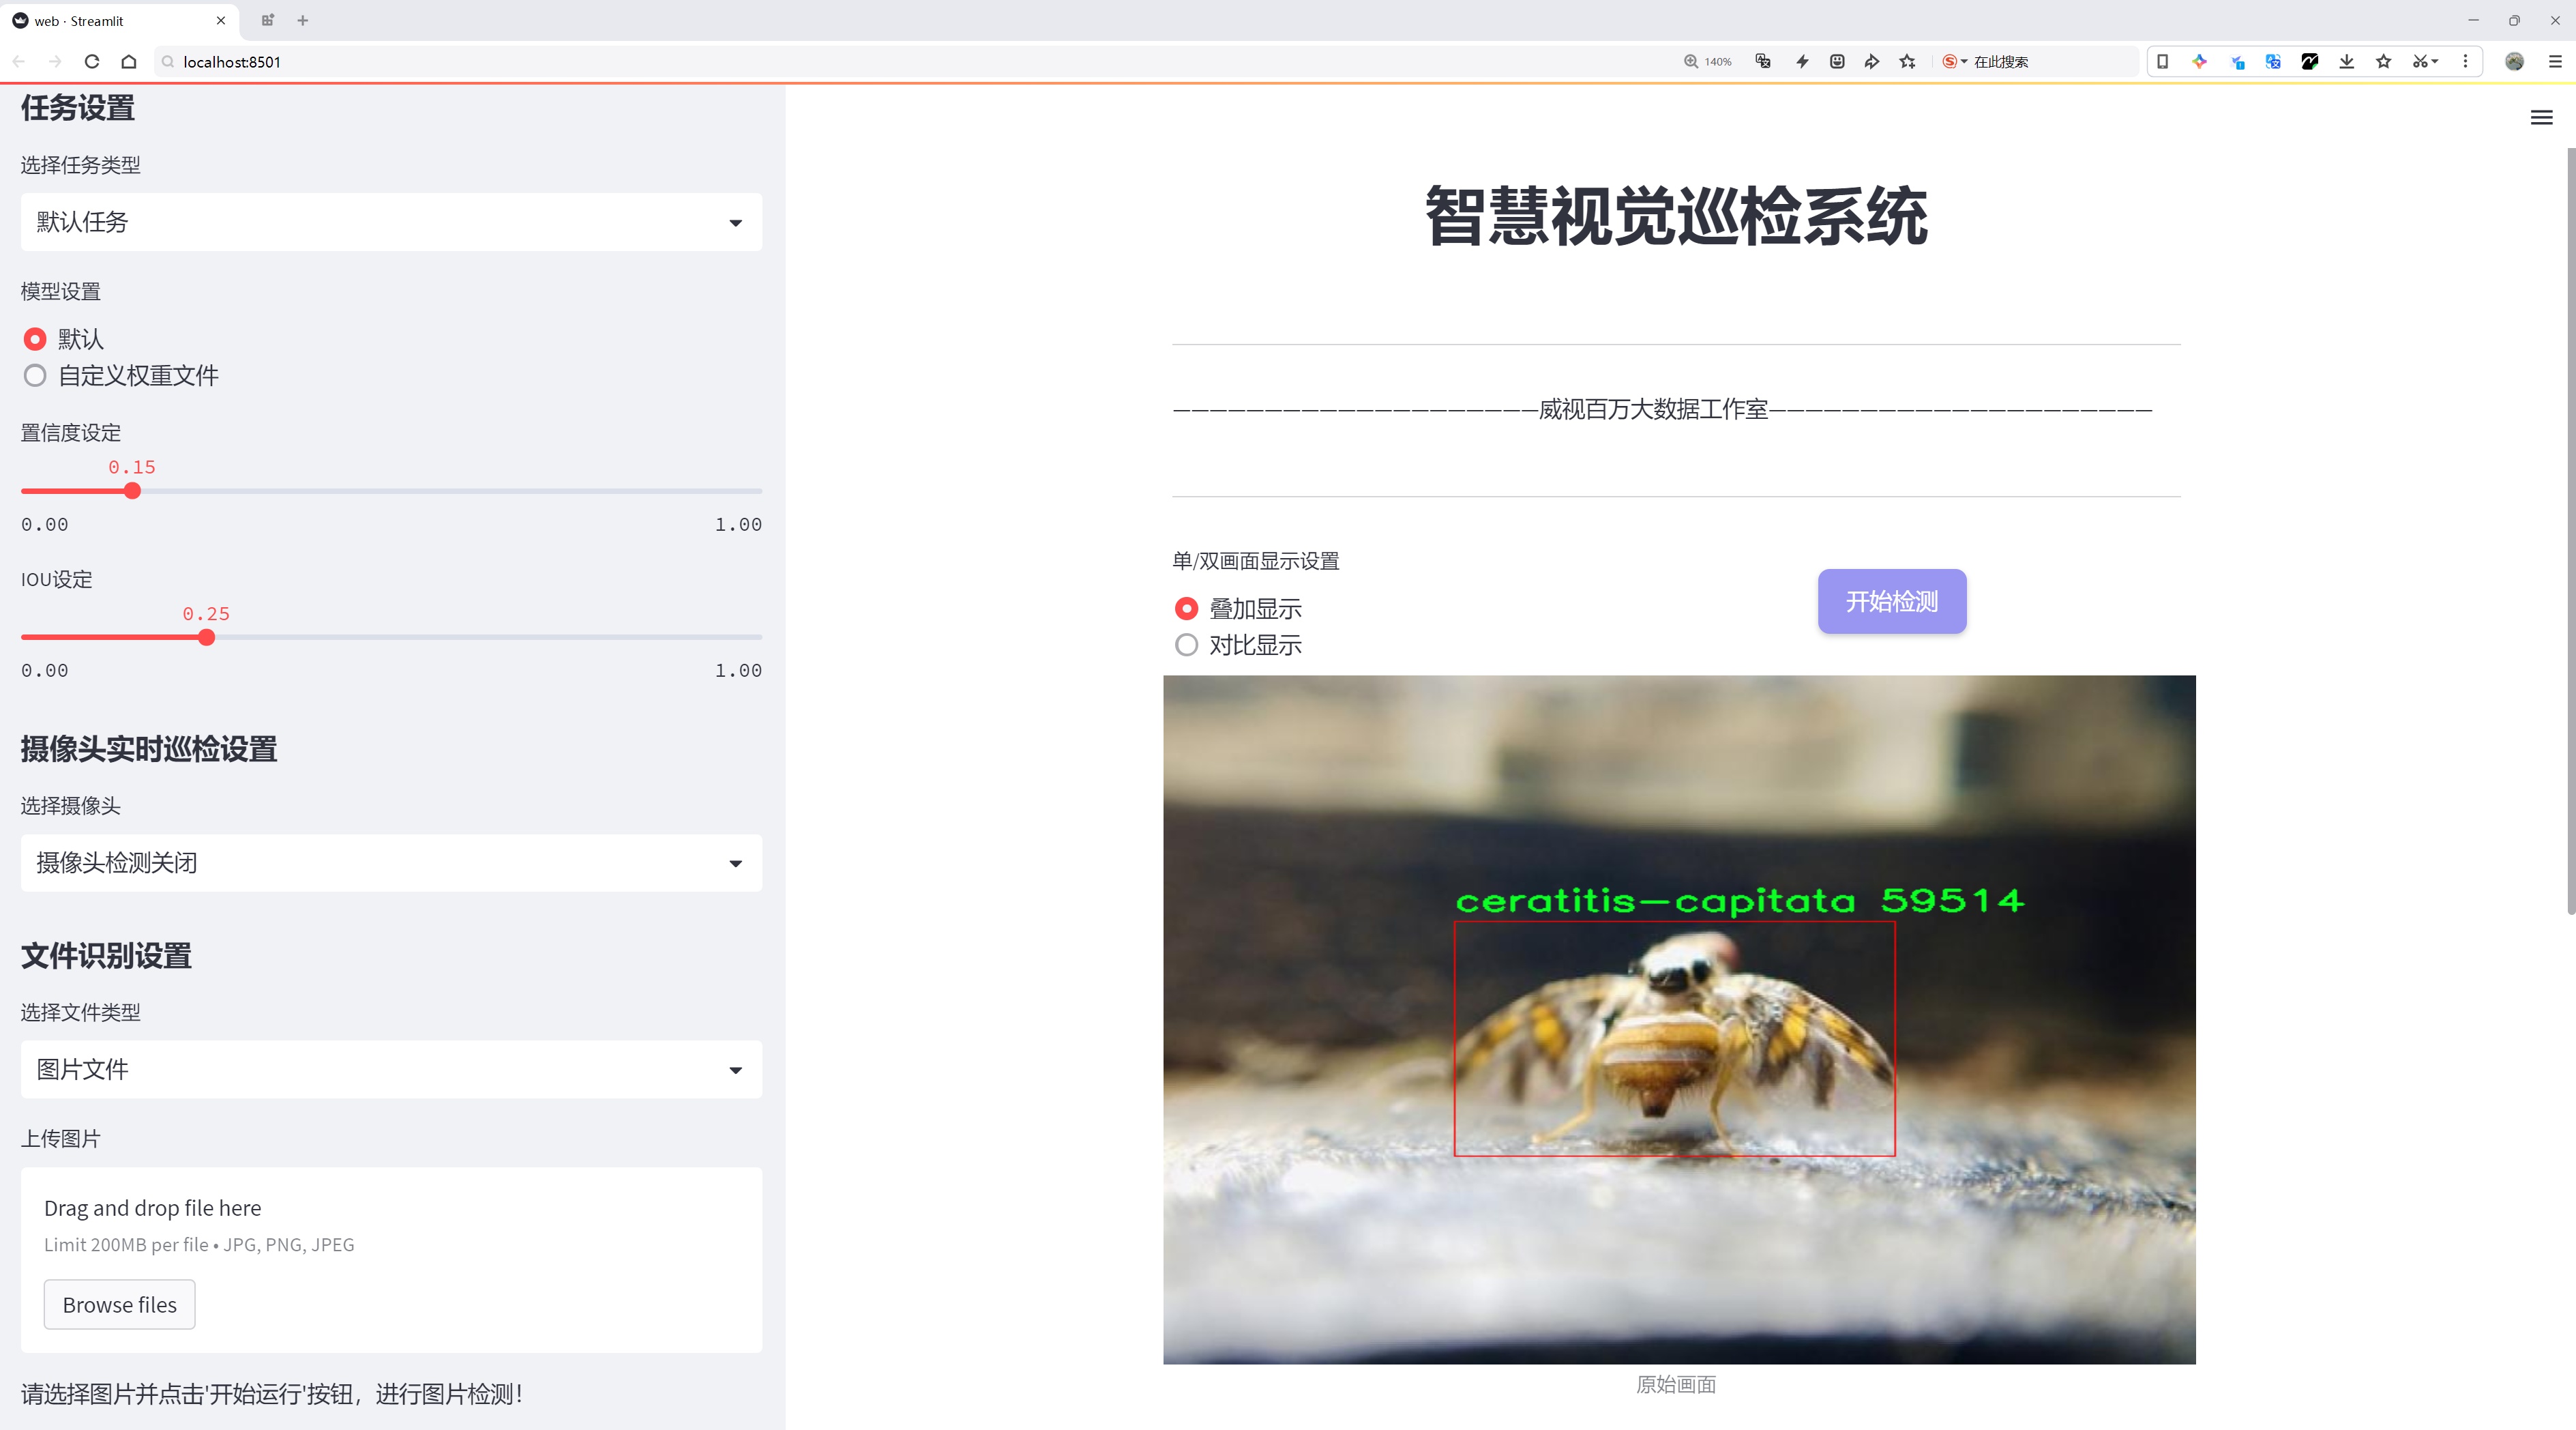
Task: Click the Browse files button
Action: (x=119, y=1305)
